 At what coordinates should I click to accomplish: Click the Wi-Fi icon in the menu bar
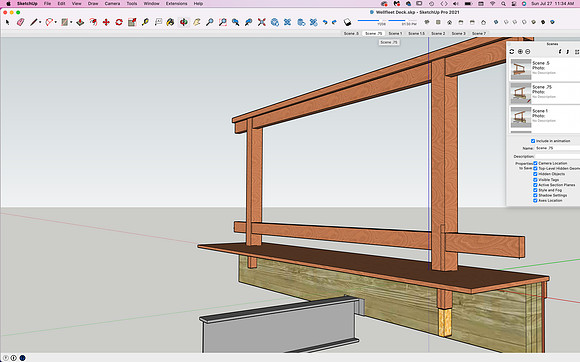pyautogui.click(x=492, y=3)
